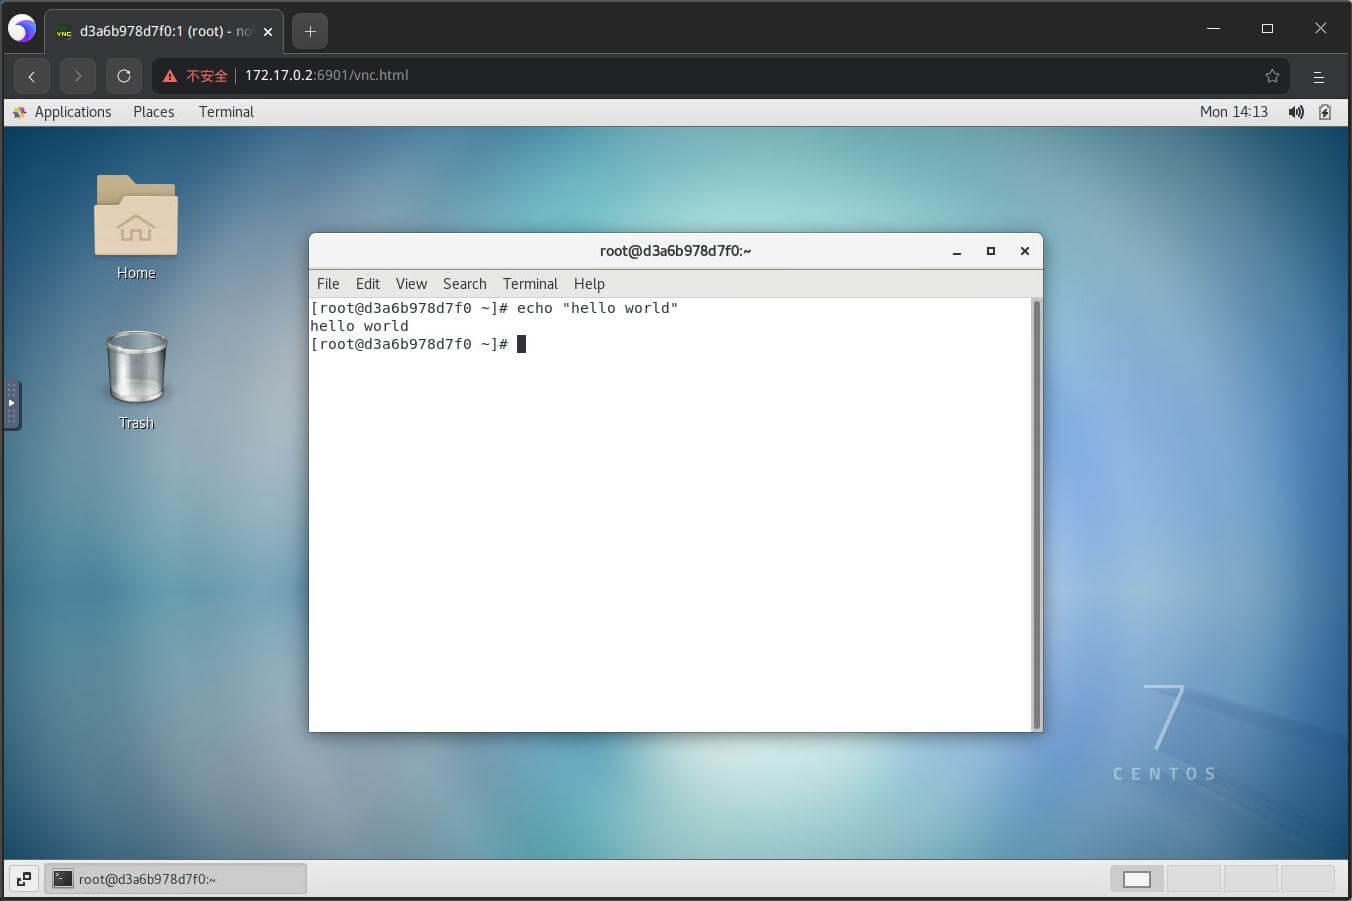
Task: Click the battery indicator in the top panel
Action: (1325, 111)
